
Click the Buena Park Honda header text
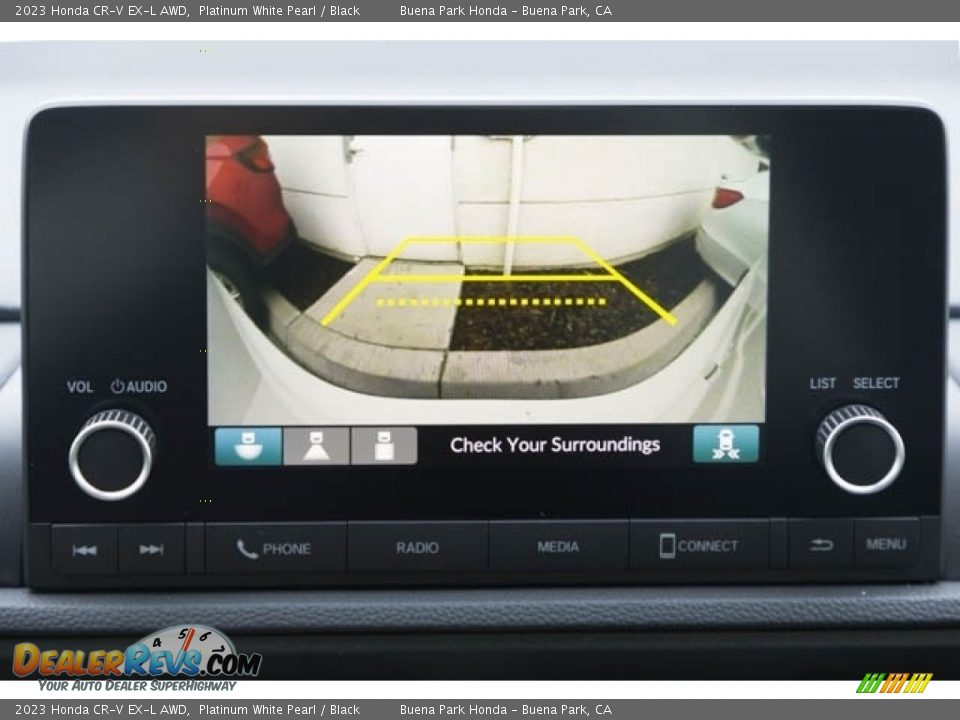point(505,11)
